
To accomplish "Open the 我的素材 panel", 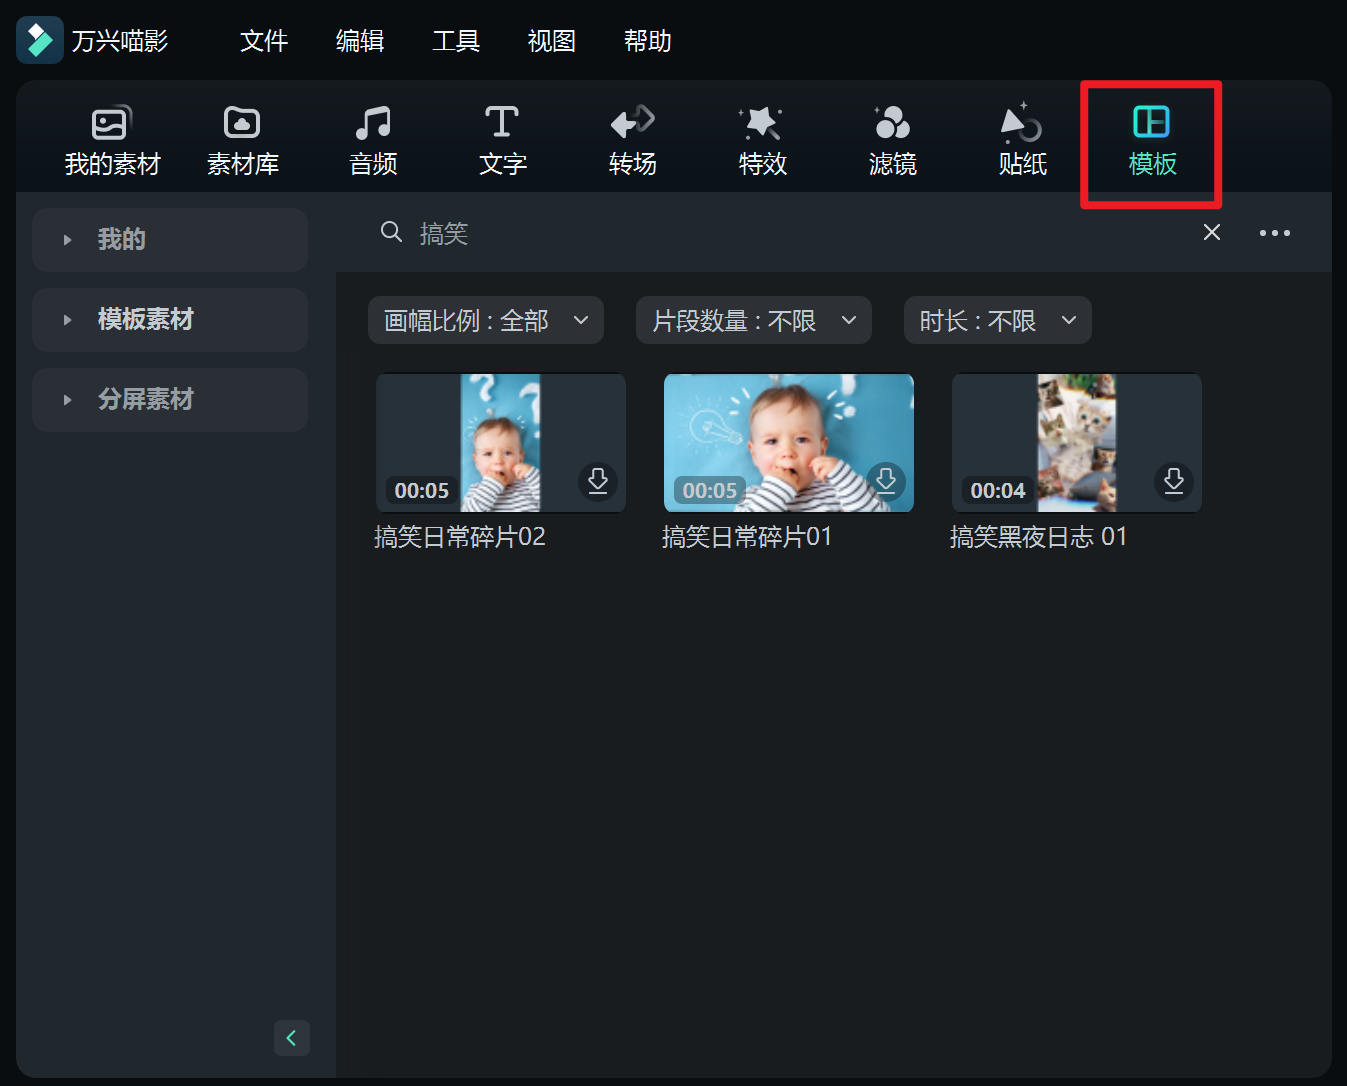I will tap(111, 138).
